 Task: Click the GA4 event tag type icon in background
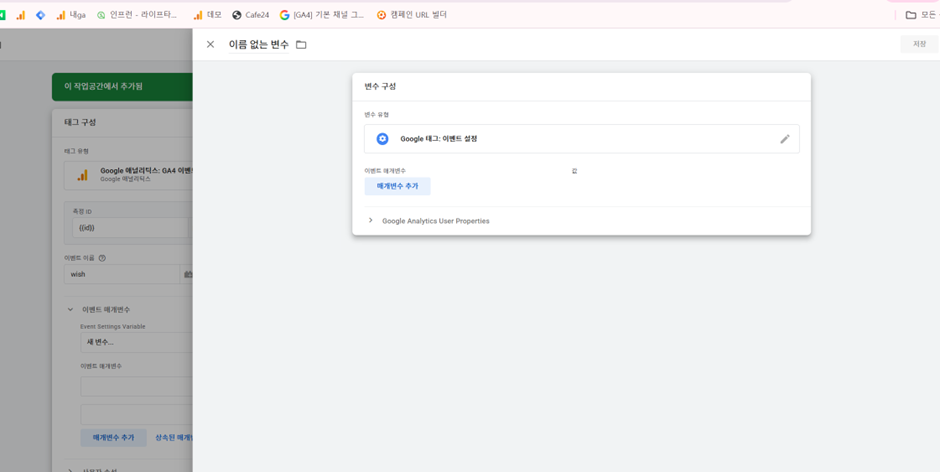pyautogui.click(x=83, y=175)
